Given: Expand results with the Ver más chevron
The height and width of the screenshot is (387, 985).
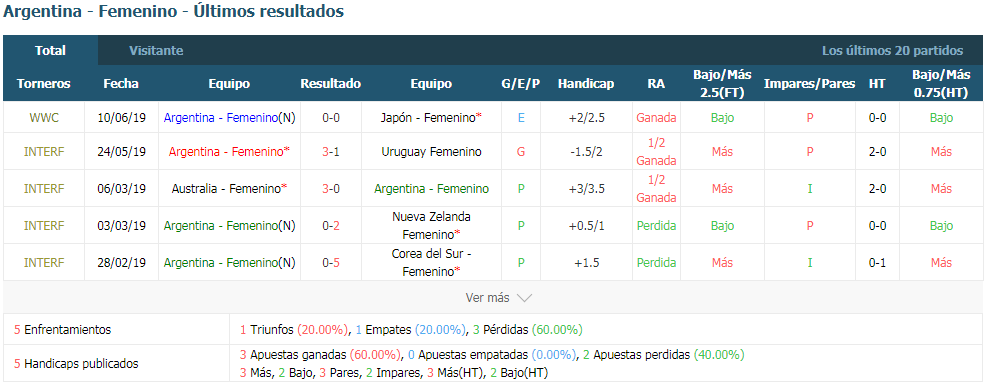Looking at the screenshot, I should tap(499, 298).
